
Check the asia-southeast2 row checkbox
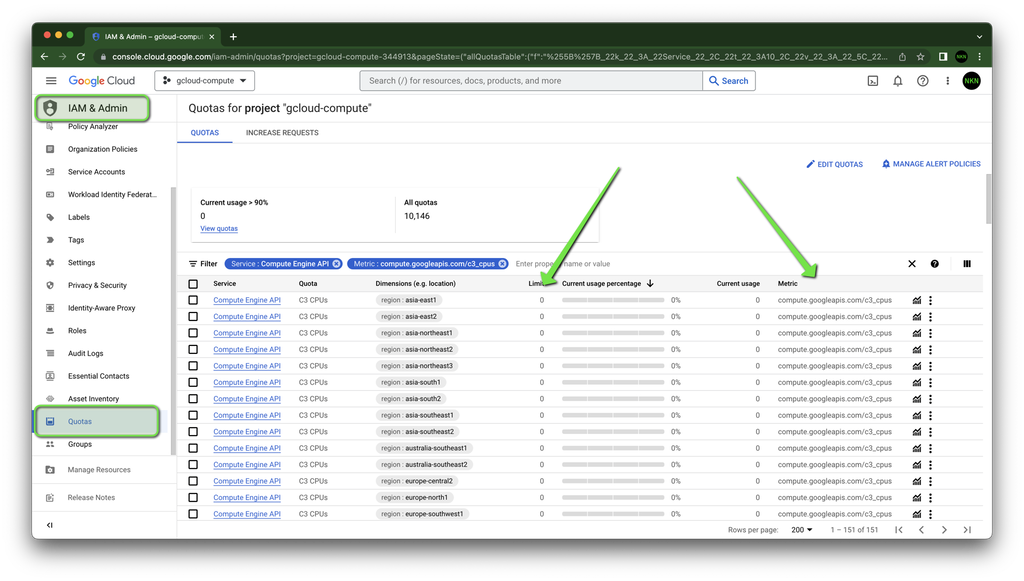click(x=193, y=432)
